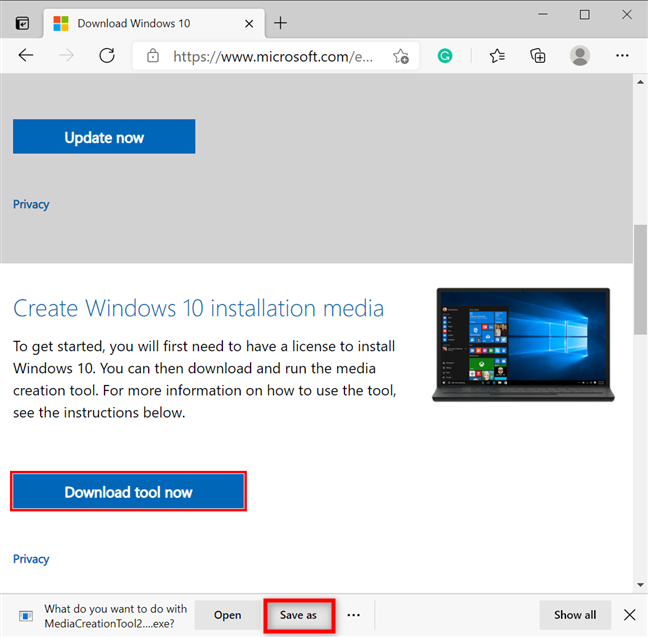Screen dimensions: 648x637
Task: Refresh the current page
Action: (x=107, y=55)
